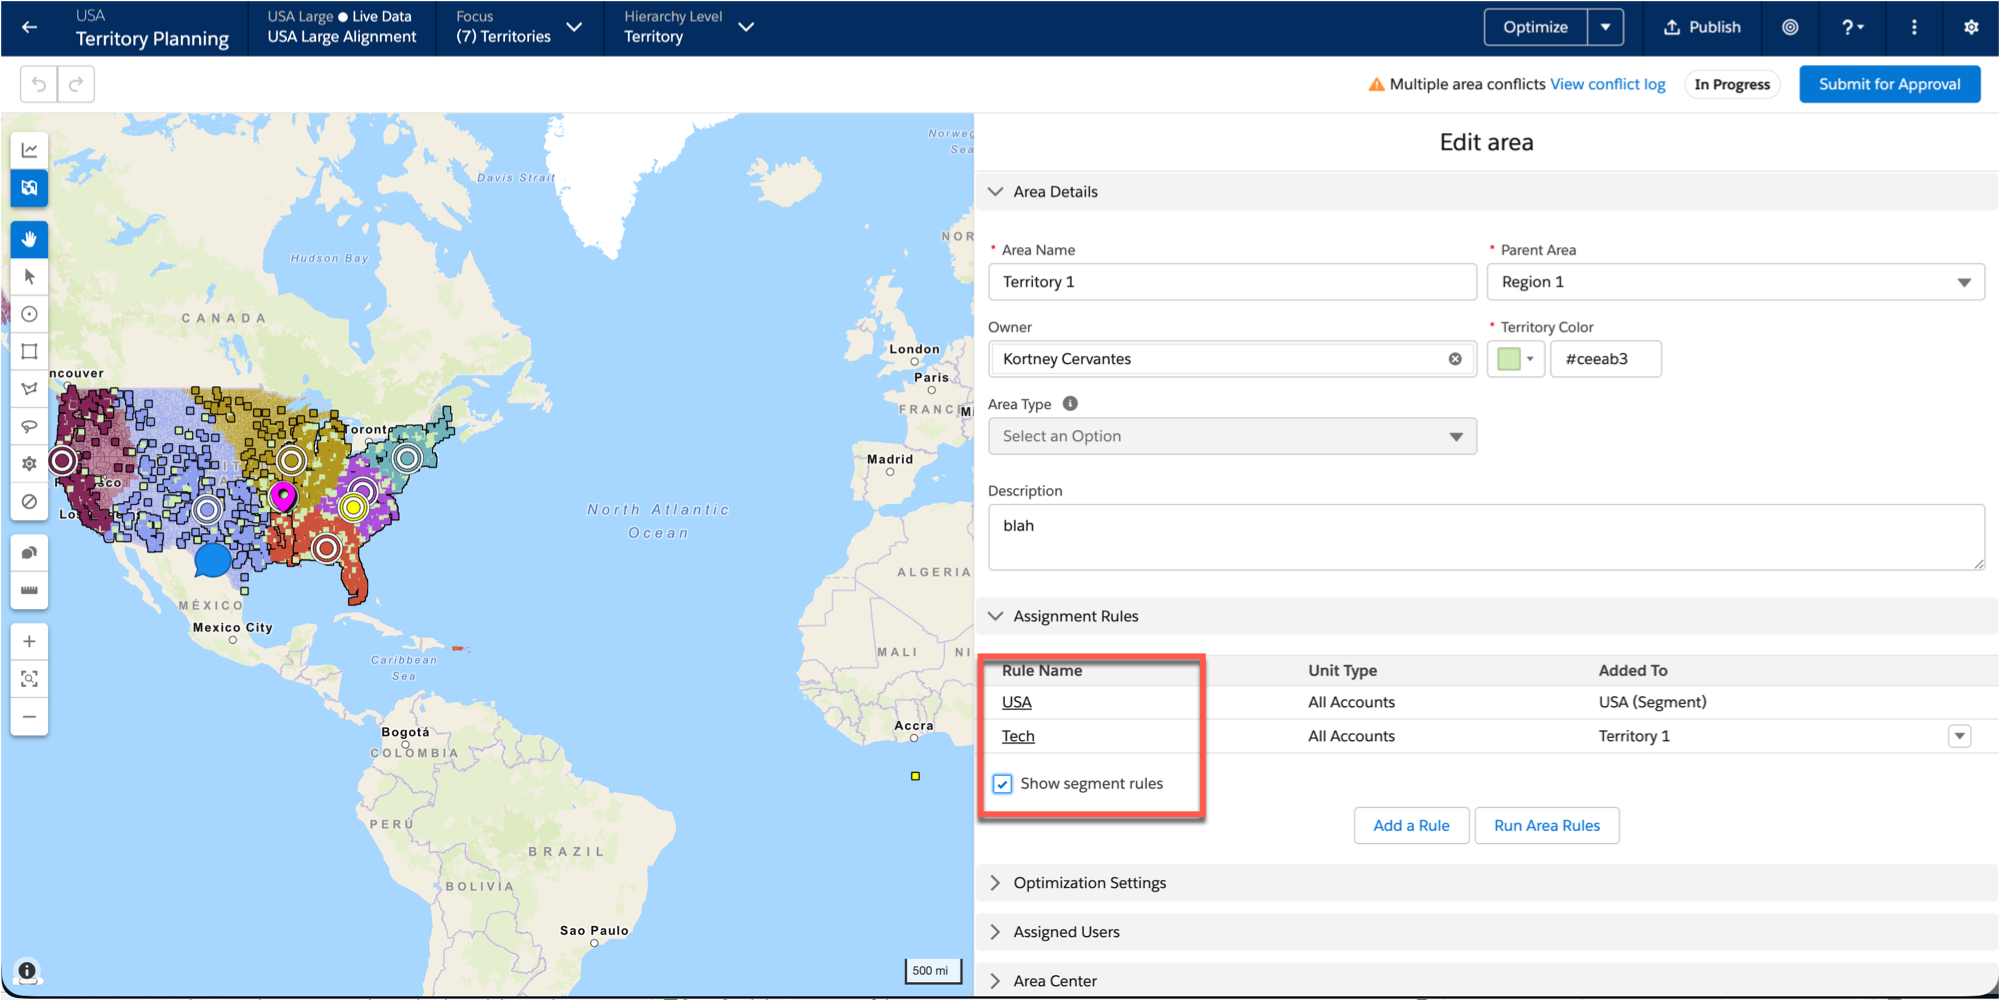Click the zoom-to-fit map icon

(29, 679)
